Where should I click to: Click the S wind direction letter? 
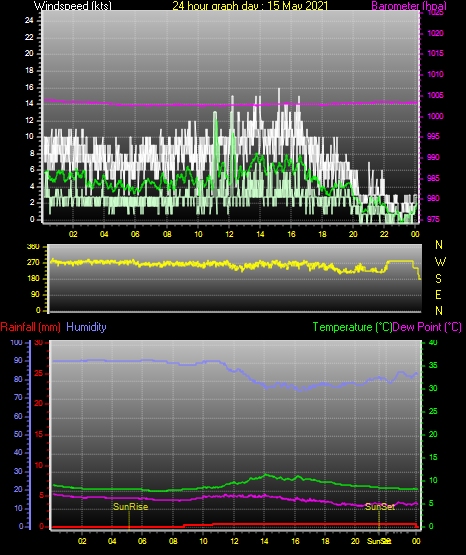tap(438, 279)
